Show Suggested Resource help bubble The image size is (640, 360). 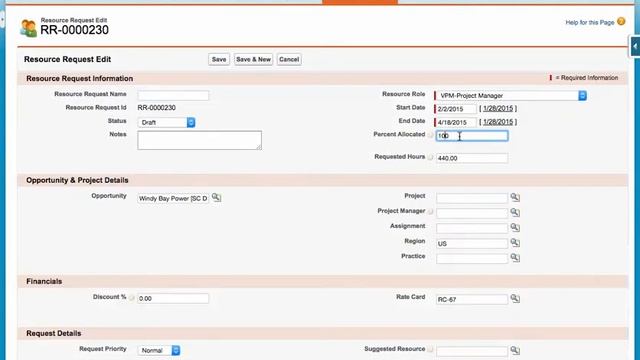tap(430, 349)
